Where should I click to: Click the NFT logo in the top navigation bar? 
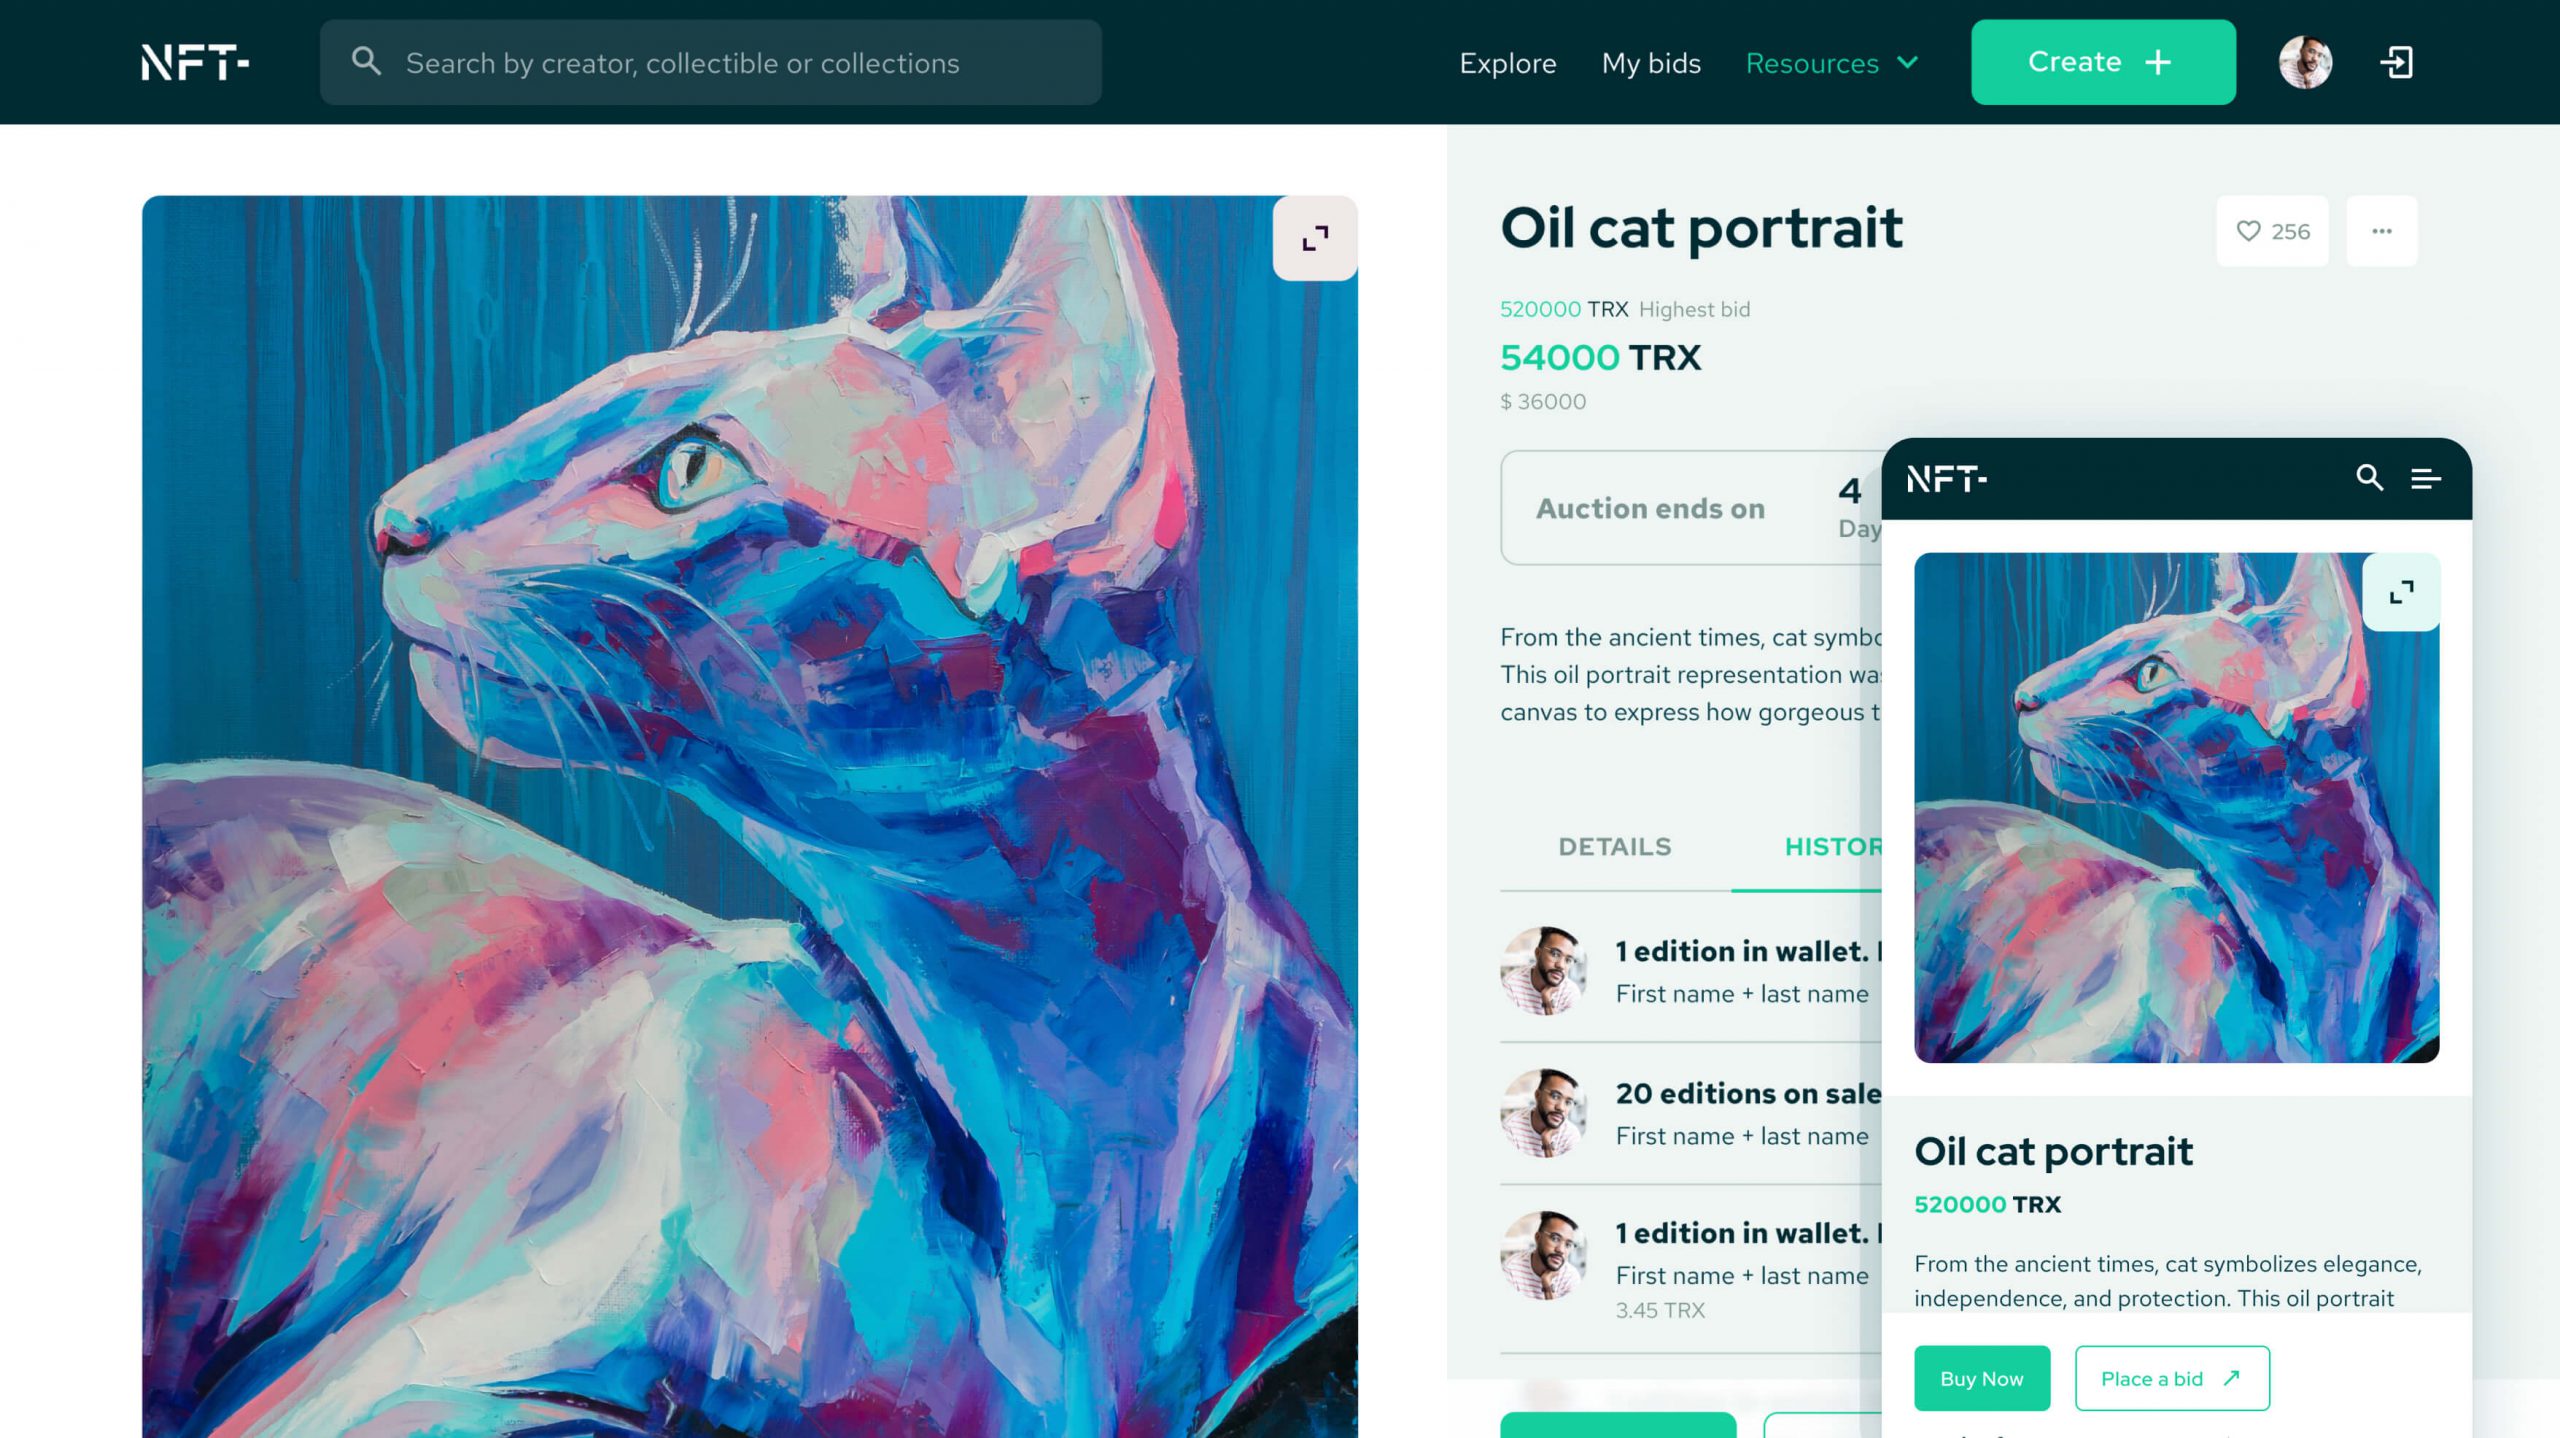tap(195, 62)
